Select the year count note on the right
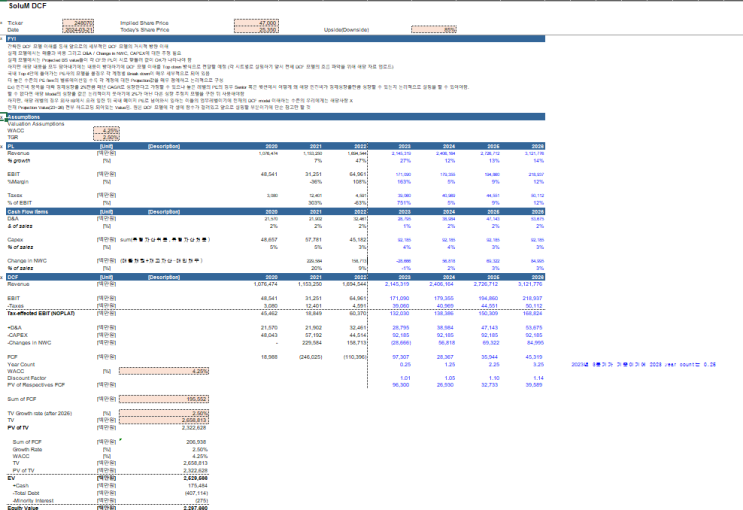Image resolution: width=743 pixels, height=510 pixels. [643, 364]
